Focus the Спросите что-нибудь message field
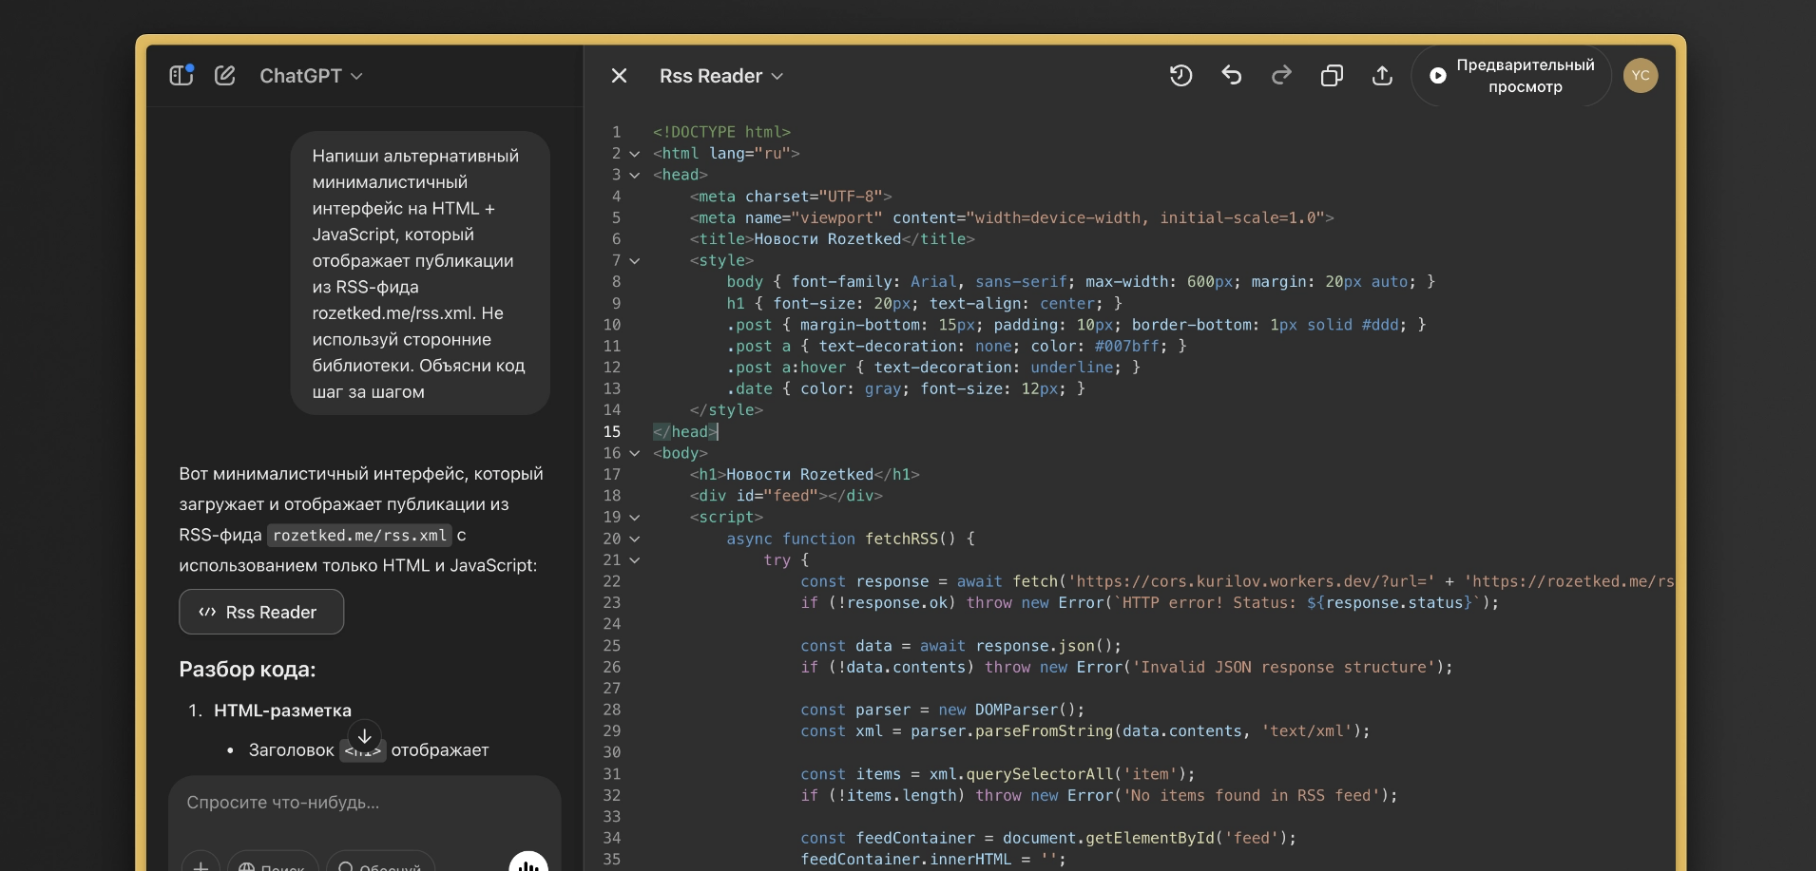This screenshot has width=1816, height=871. pos(364,803)
